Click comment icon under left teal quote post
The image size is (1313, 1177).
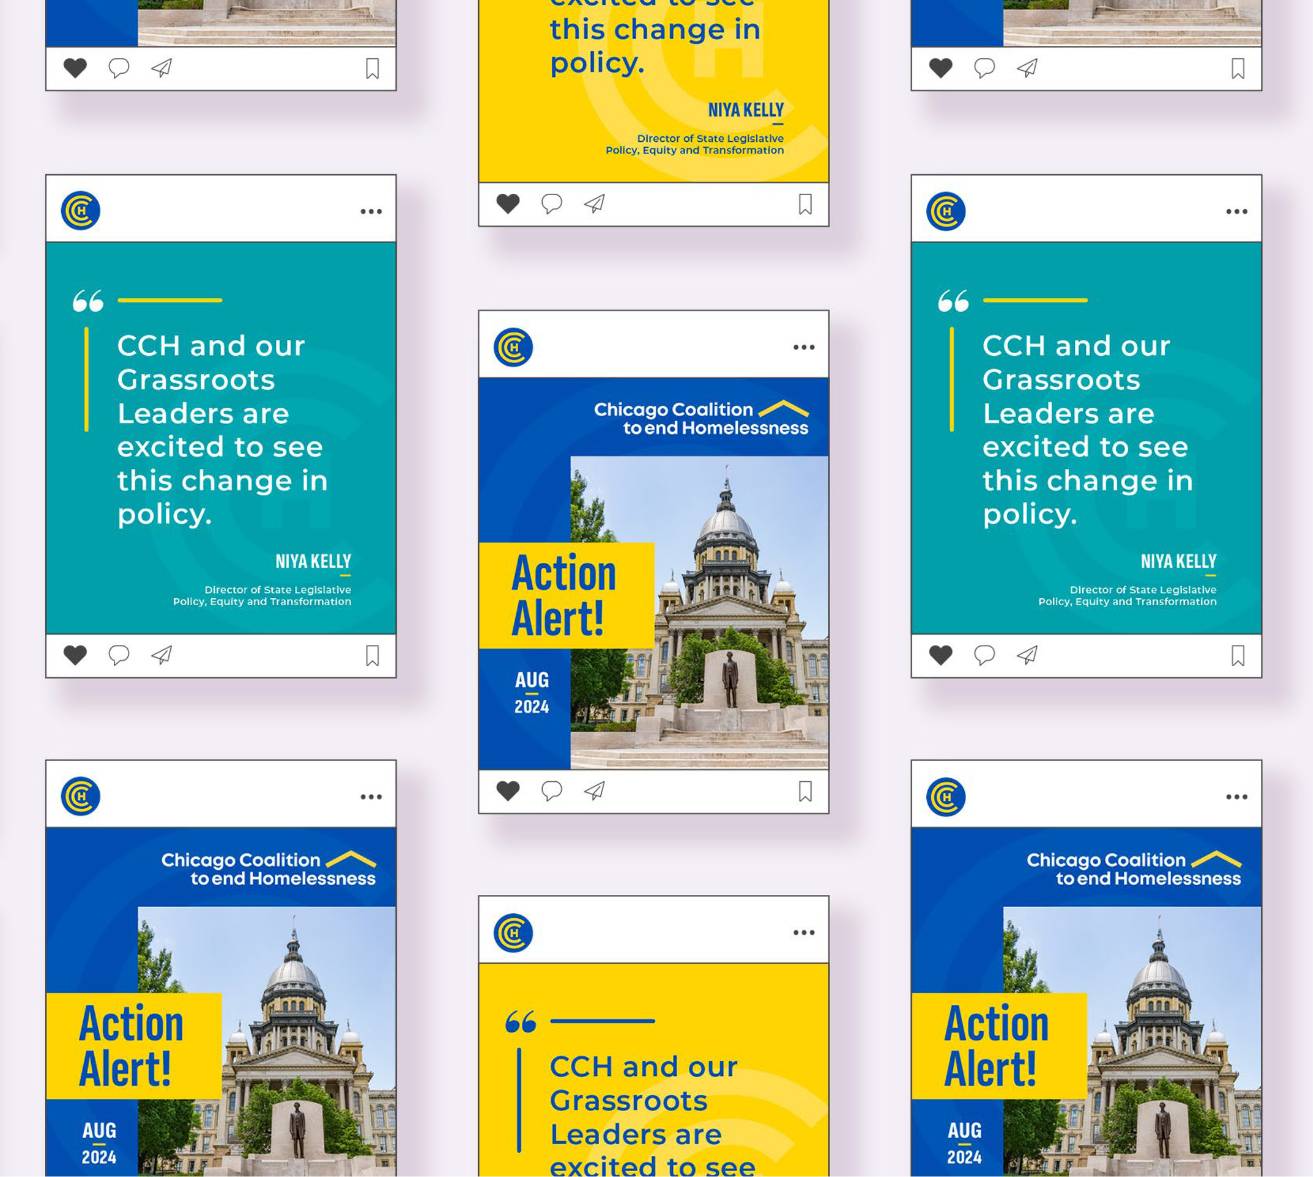pos(119,655)
